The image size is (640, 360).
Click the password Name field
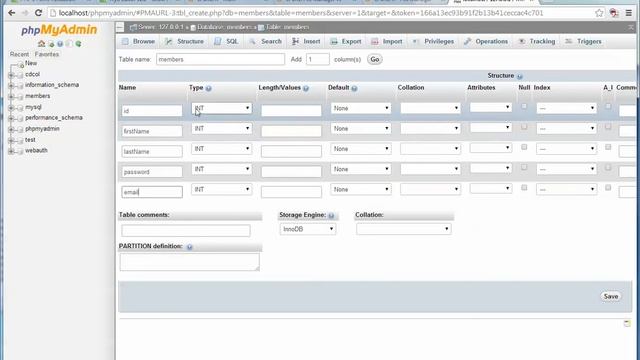152,172
